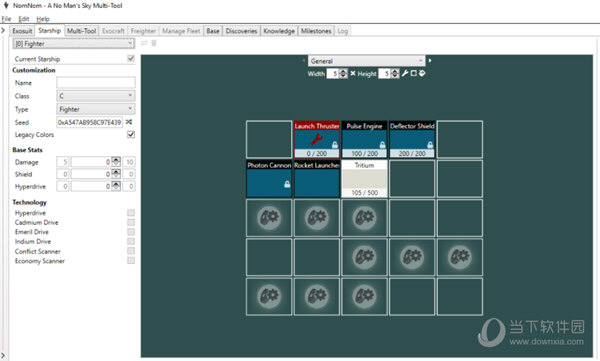This screenshot has height=361, width=600.
Task: Enable the Indium Drive checkbox
Action: [131, 241]
